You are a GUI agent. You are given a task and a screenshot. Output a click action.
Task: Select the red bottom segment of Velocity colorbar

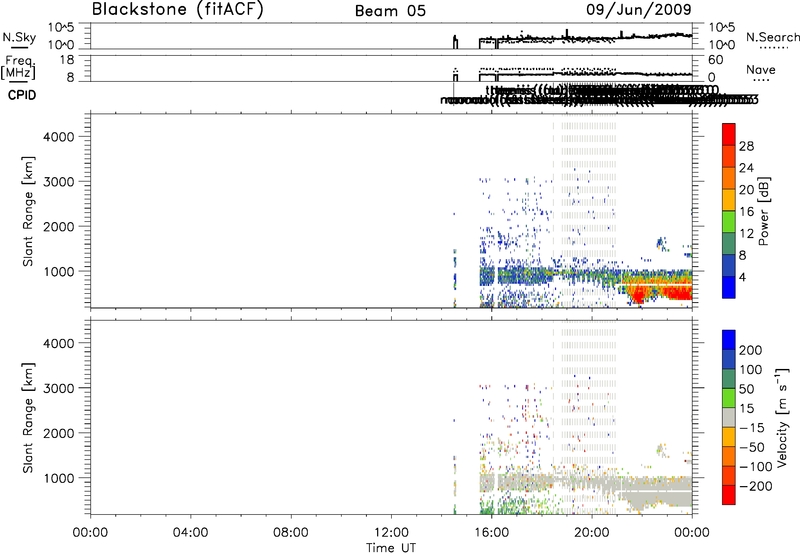(729, 495)
